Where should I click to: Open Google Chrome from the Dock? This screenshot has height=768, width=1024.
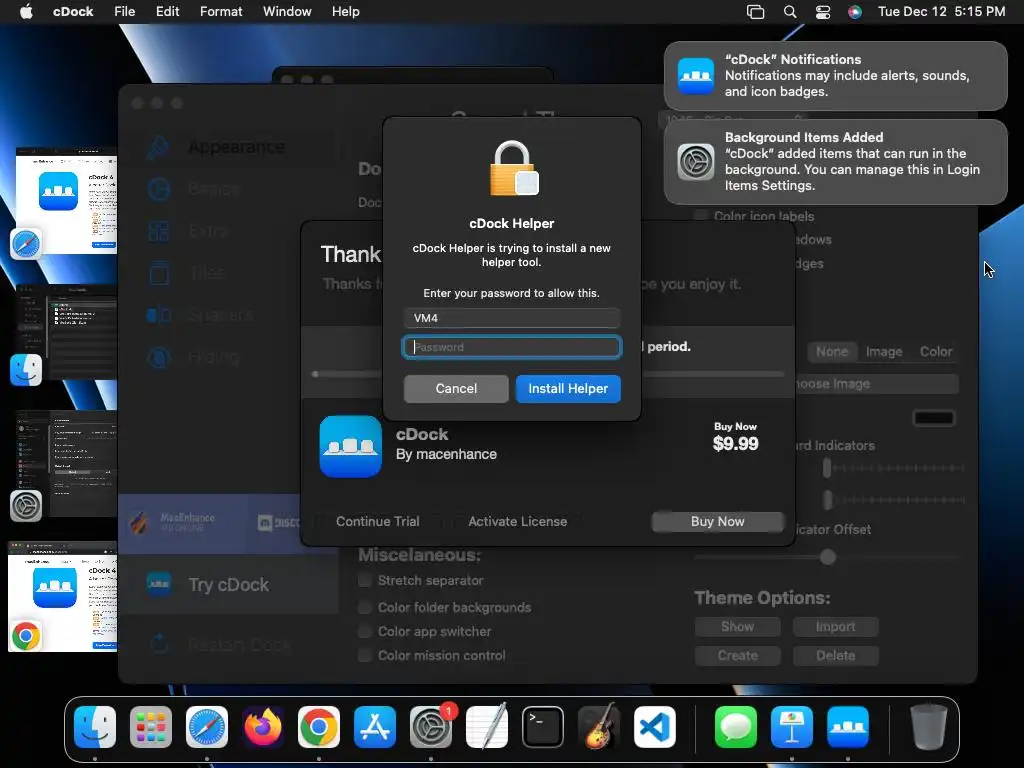319,727
